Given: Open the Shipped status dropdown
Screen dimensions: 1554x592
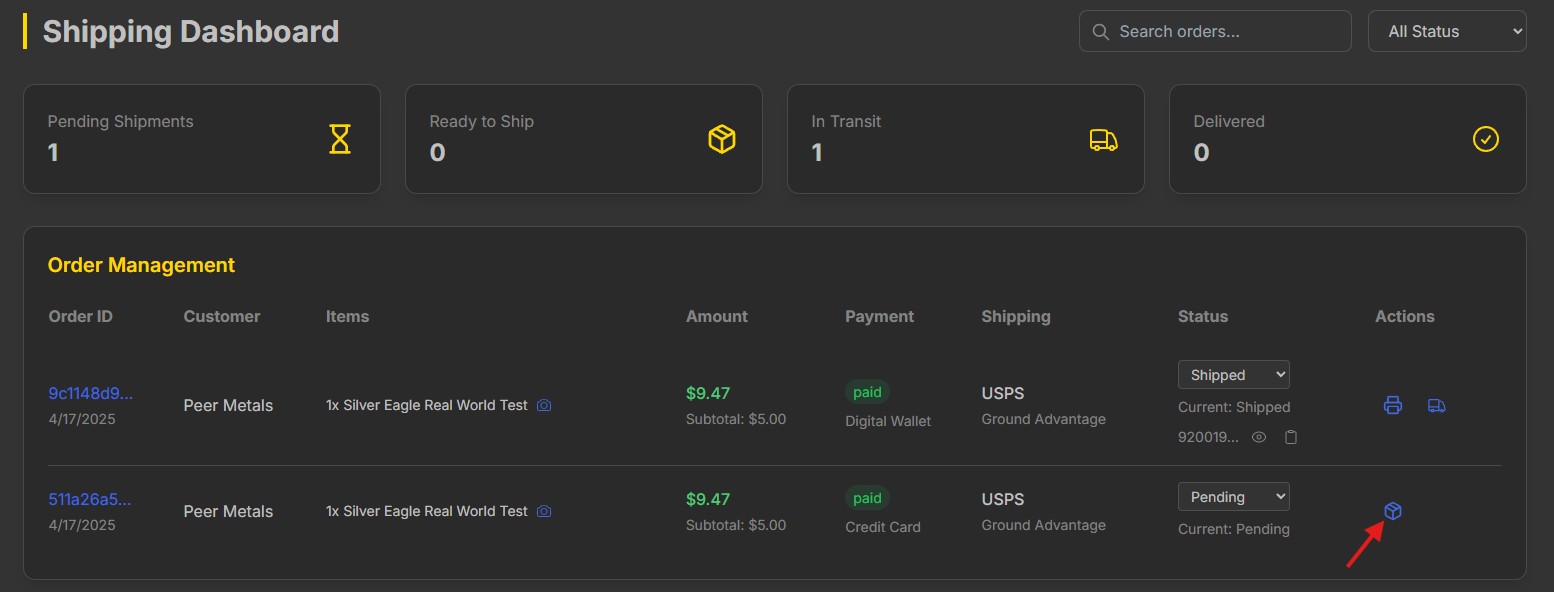Looking at the screenshot, I should [1234, 375].
